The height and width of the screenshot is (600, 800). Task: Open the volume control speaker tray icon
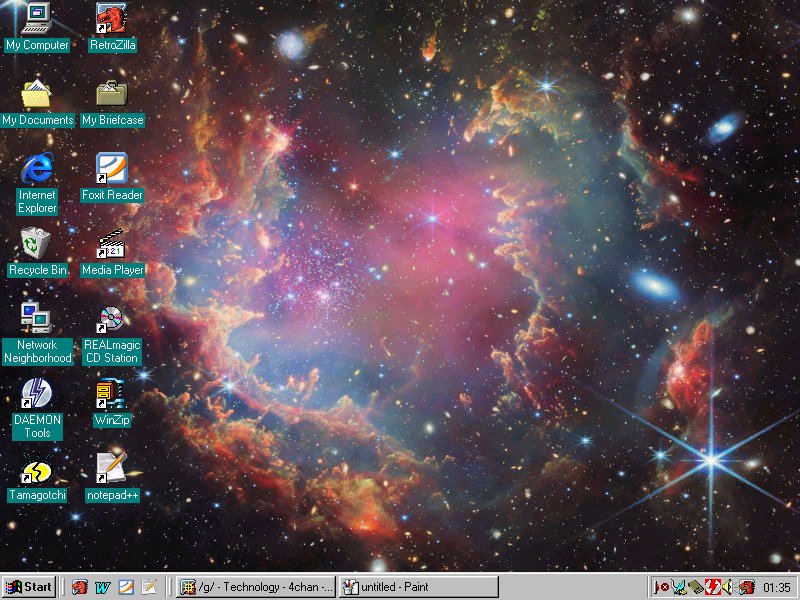[x=728, y=587]
